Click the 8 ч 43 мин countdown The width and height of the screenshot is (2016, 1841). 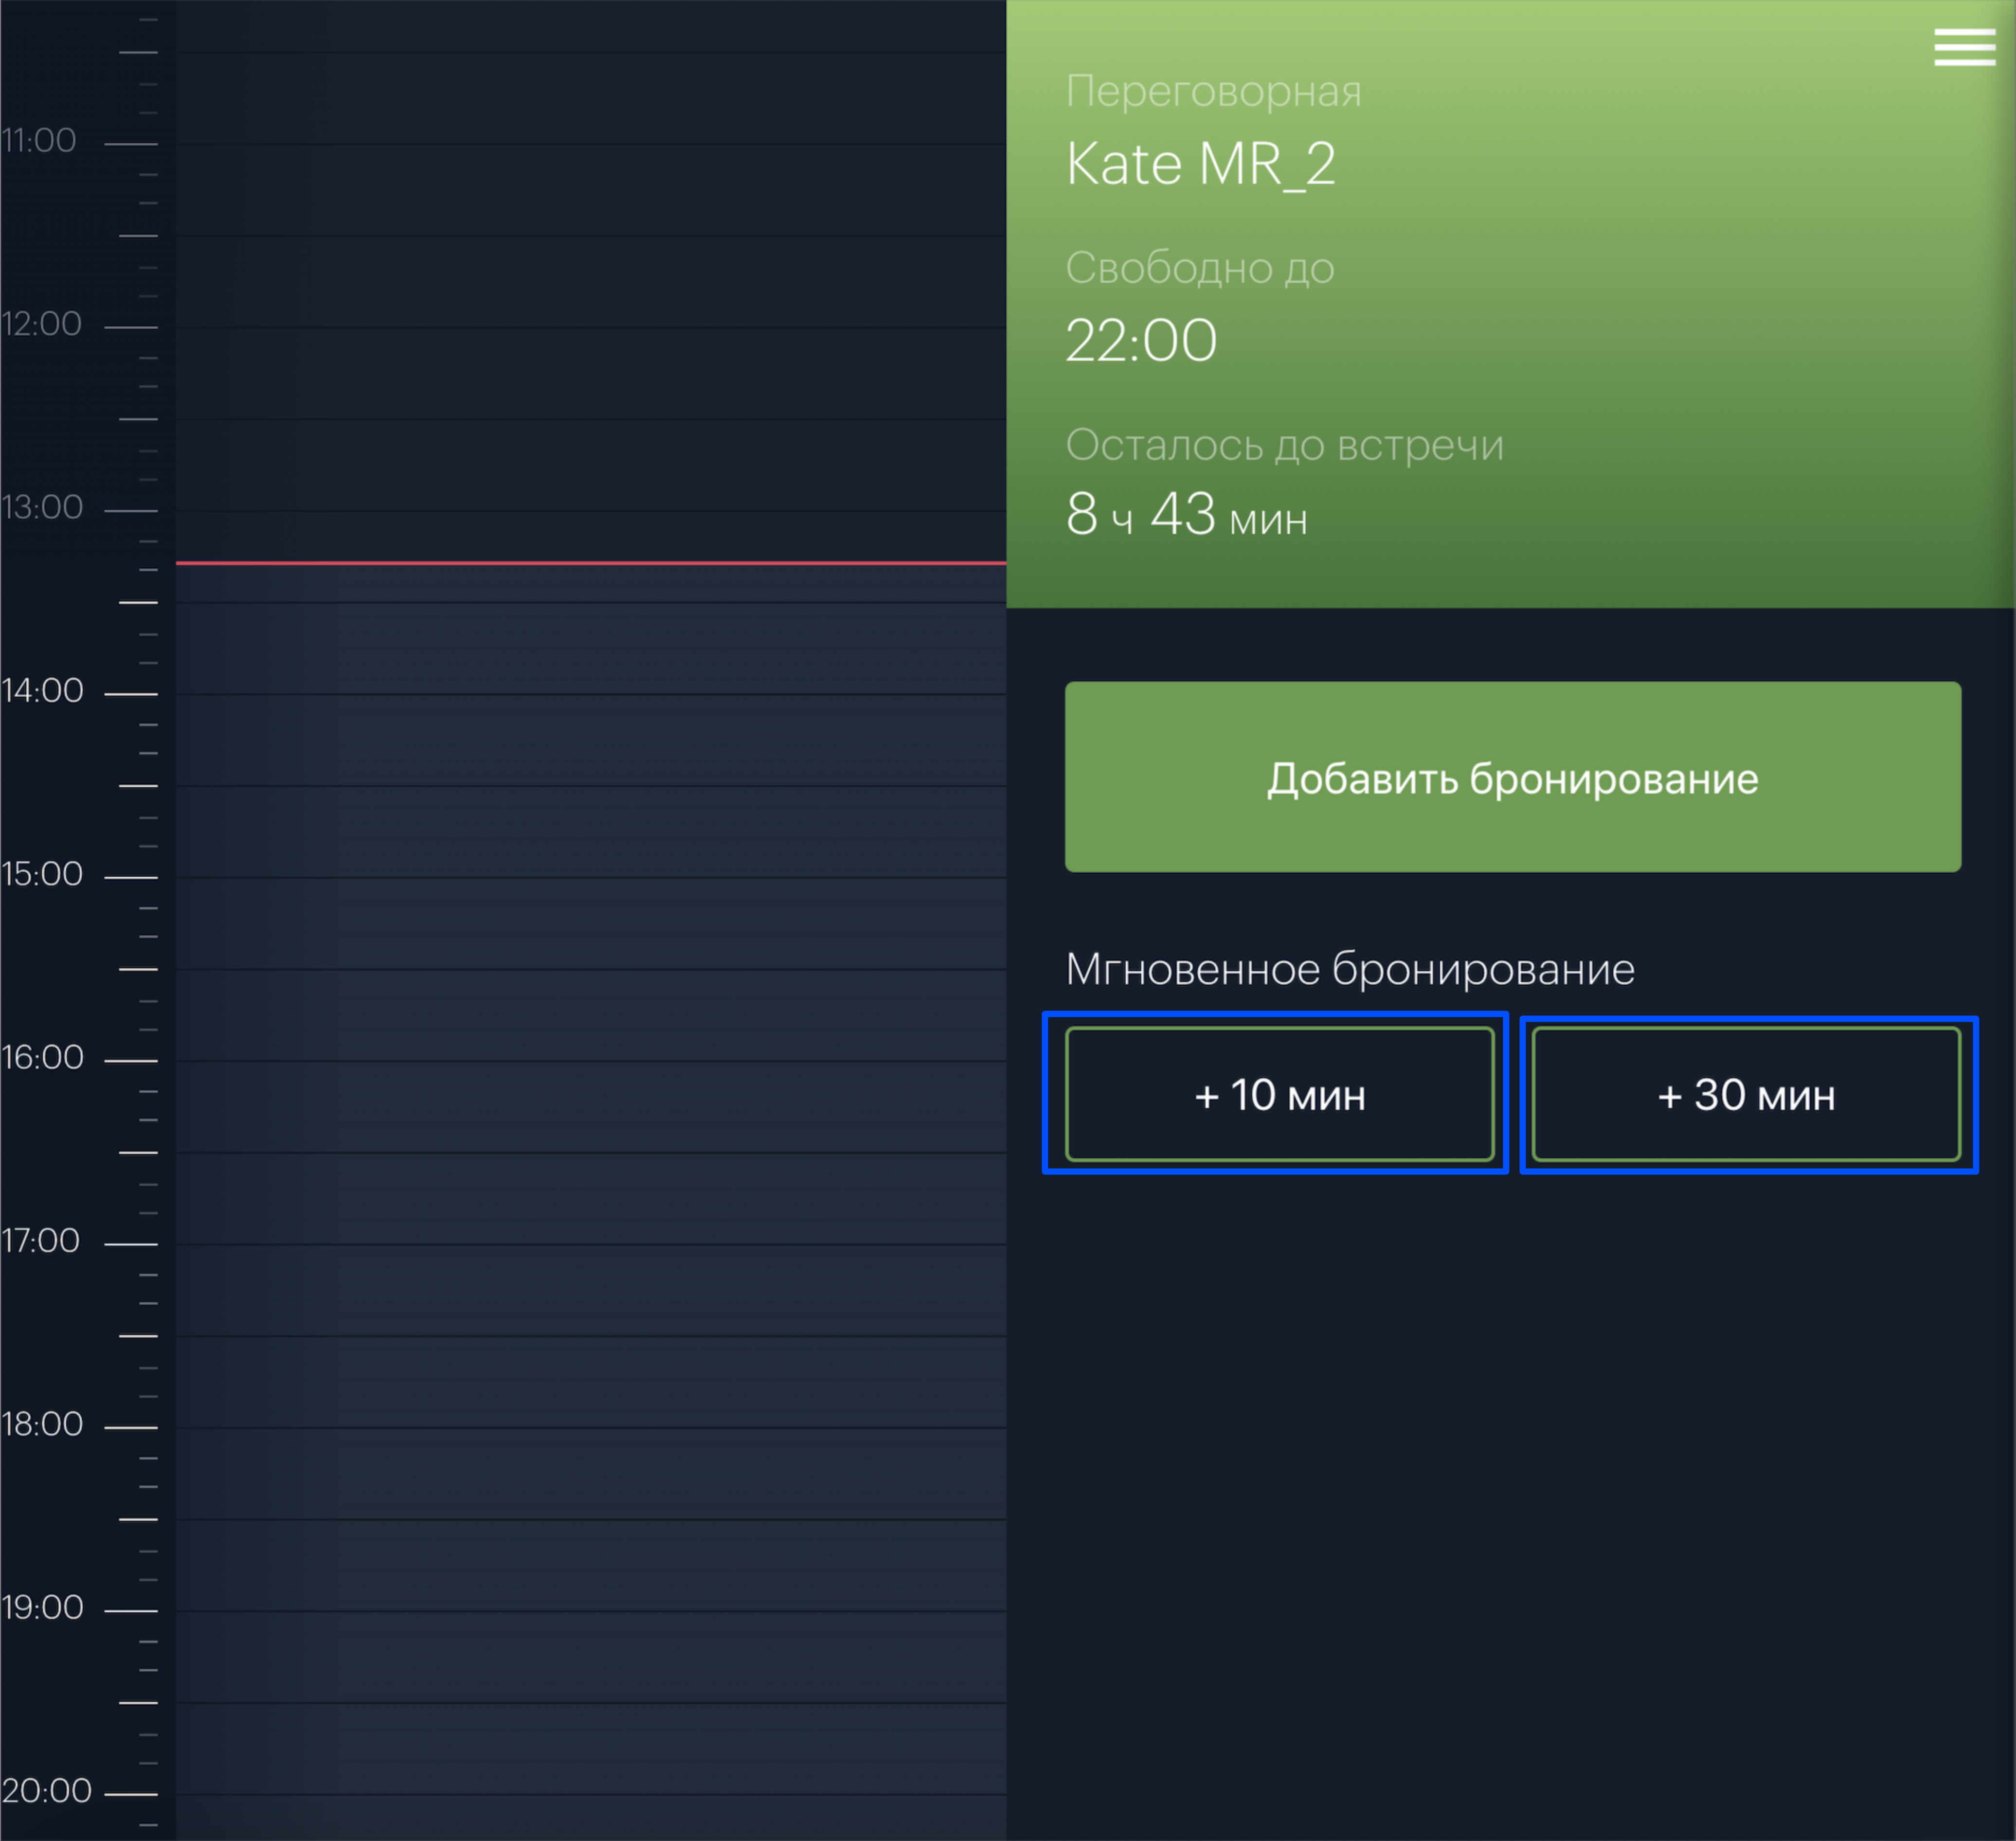click(1187, 515)
